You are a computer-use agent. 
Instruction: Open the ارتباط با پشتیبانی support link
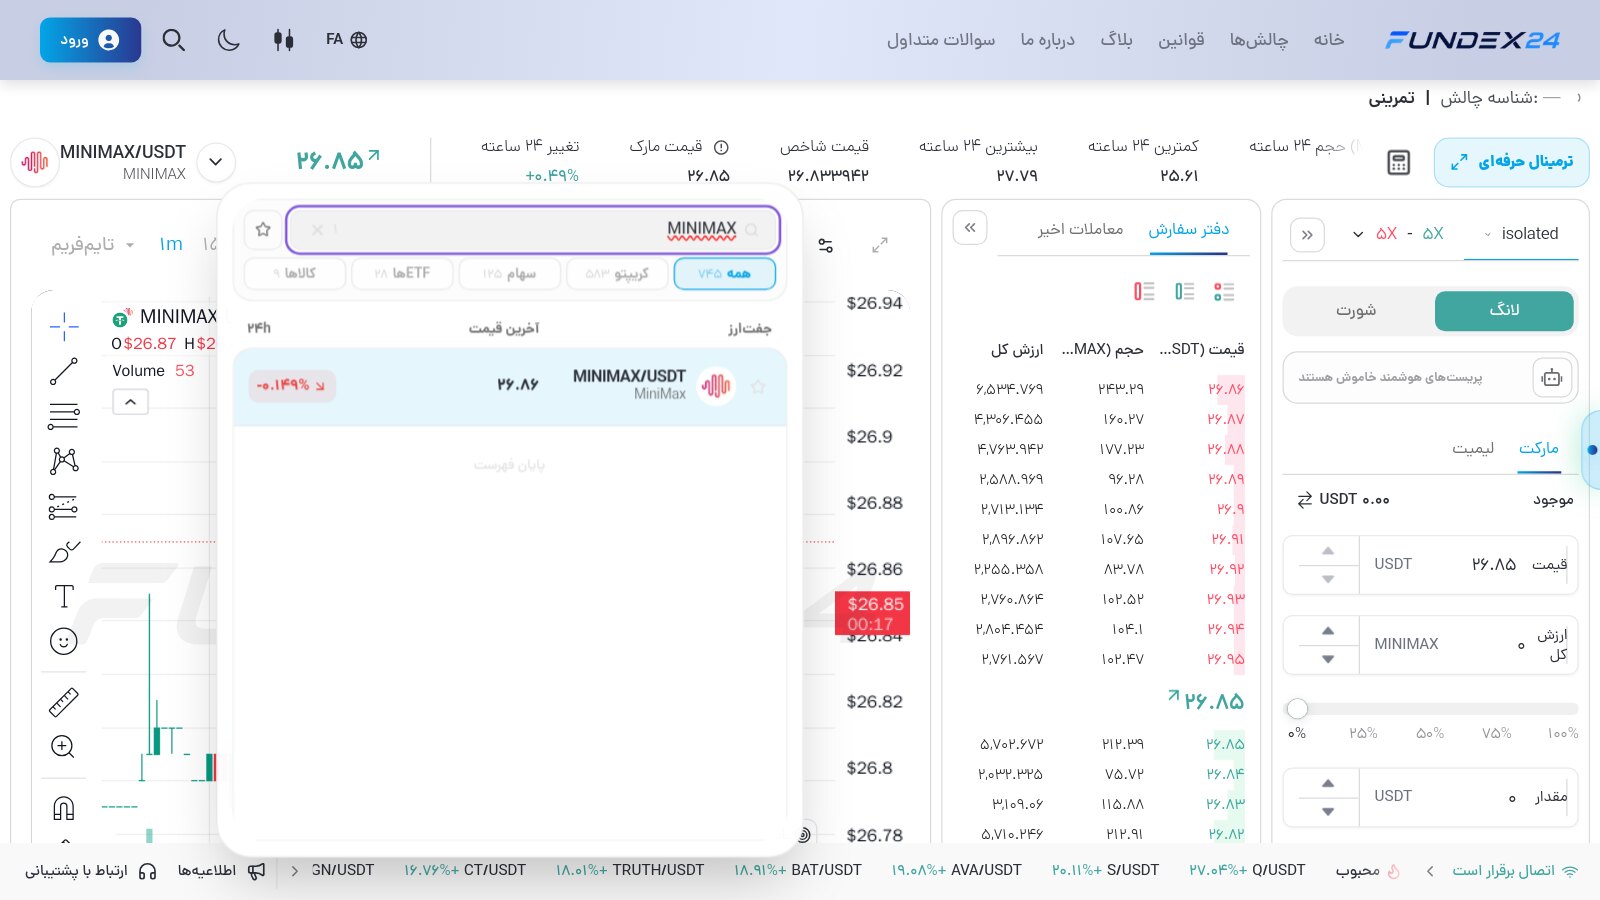(x=91, y=871)
